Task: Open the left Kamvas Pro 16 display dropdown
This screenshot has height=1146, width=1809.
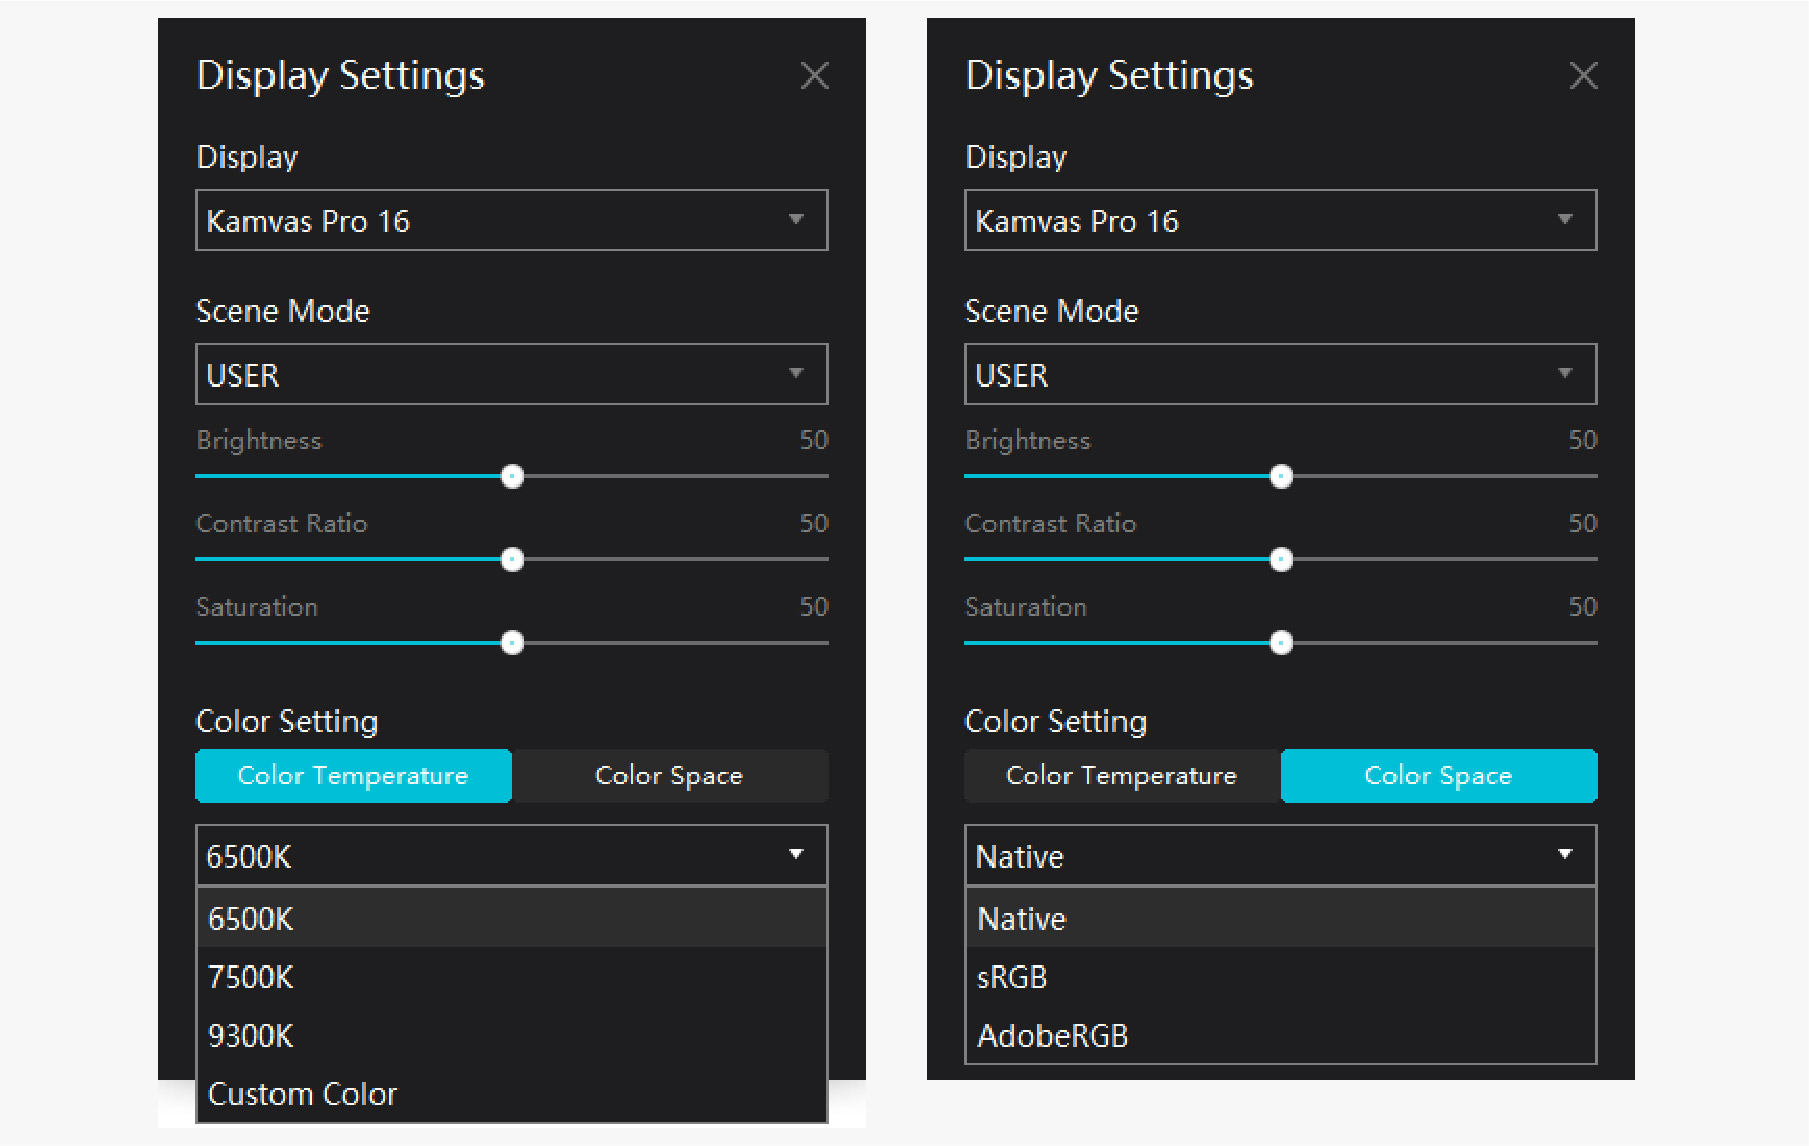Action: pyautogui.click(x=512, y=220)
